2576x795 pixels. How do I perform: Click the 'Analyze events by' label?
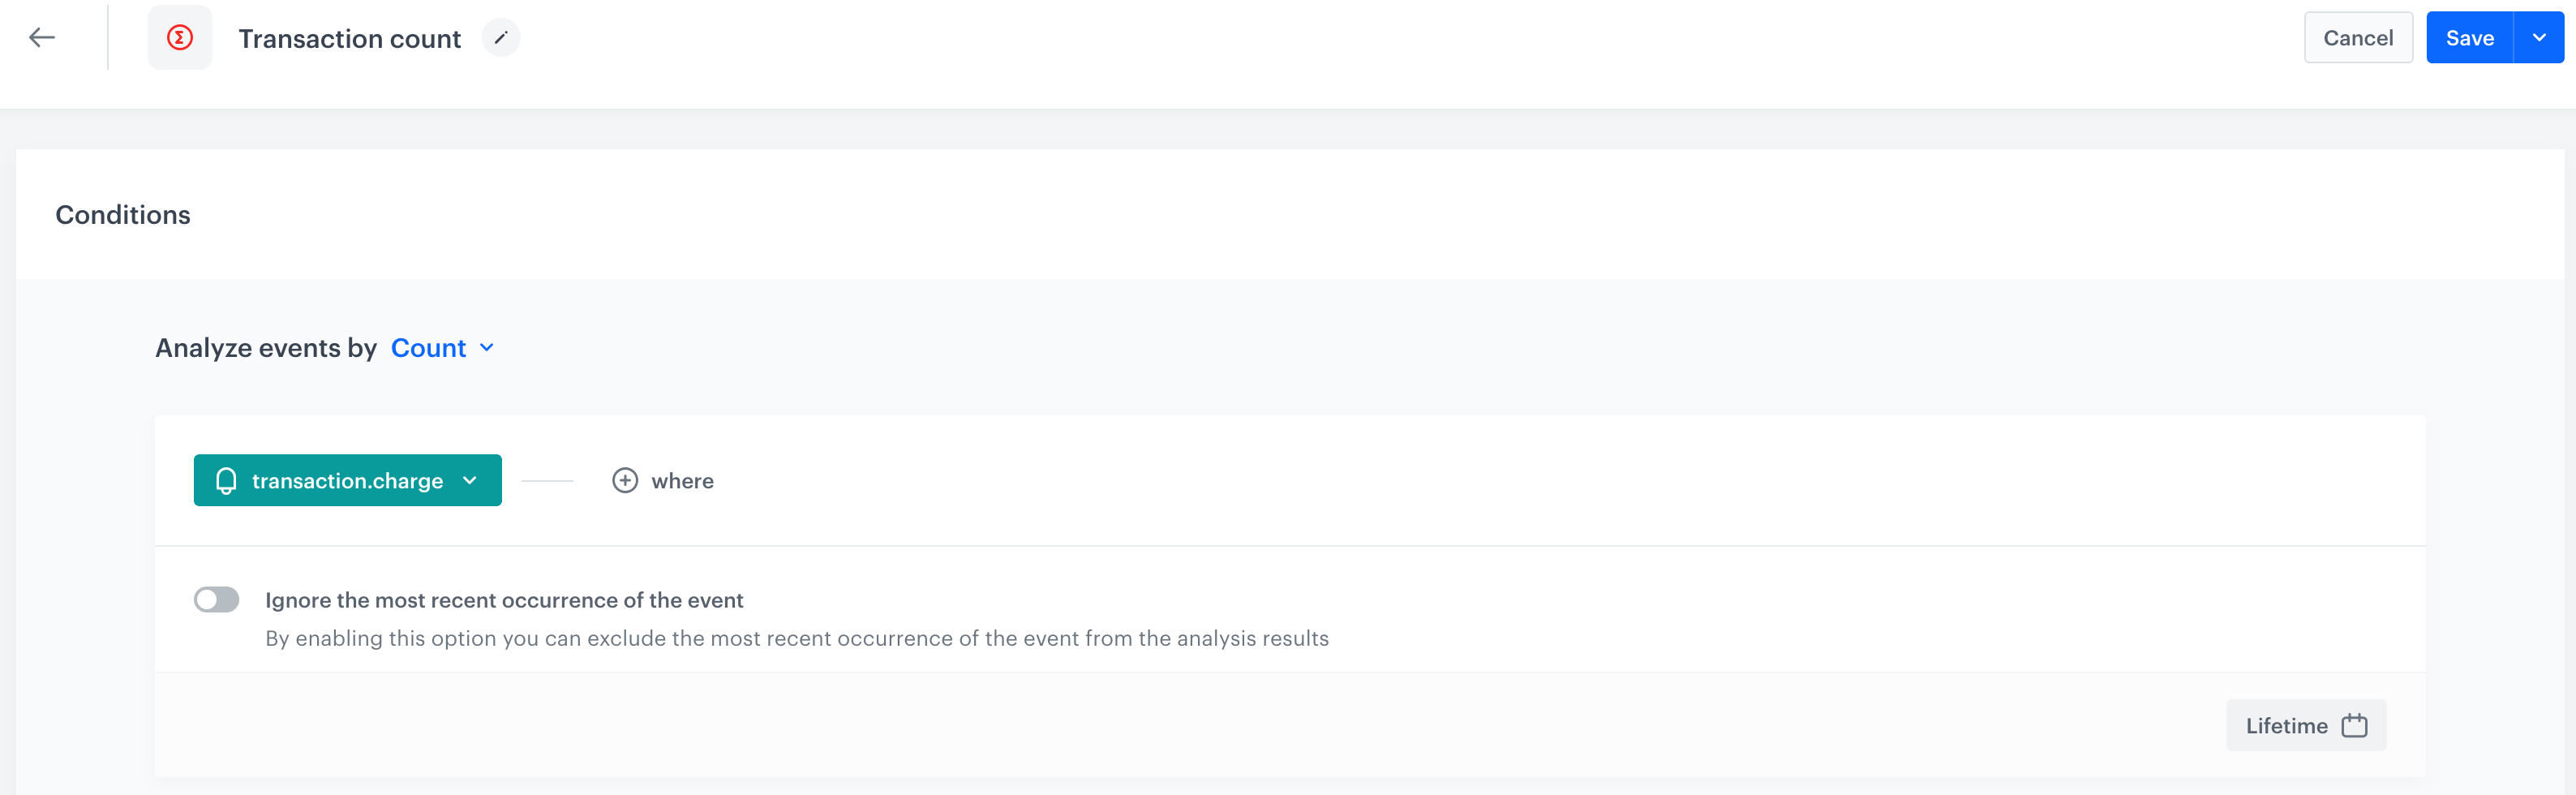[x=266, y=348]
